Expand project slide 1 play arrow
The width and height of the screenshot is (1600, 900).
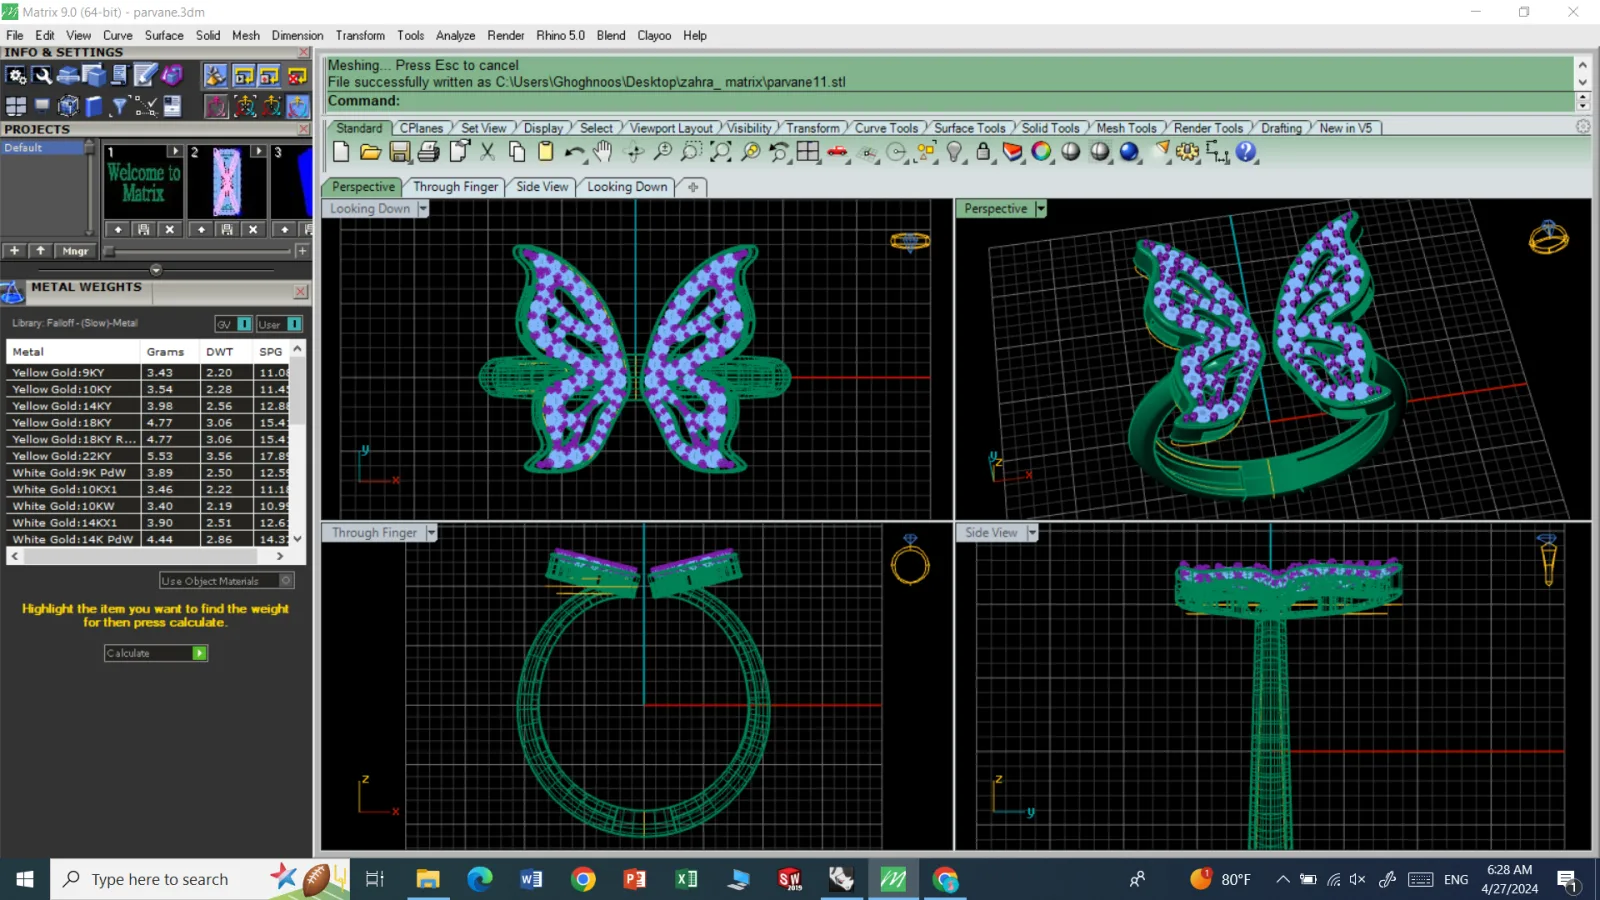[x=175, y=151]
